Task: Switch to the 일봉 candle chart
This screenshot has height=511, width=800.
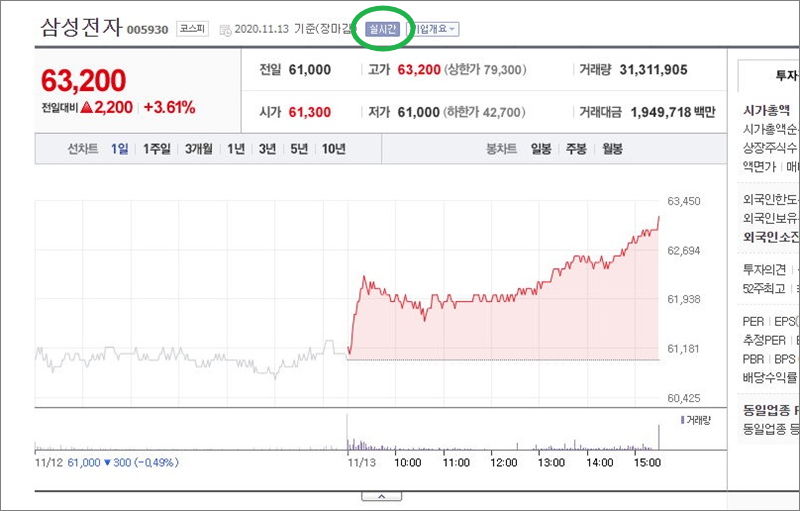Action: click(541, 149)
